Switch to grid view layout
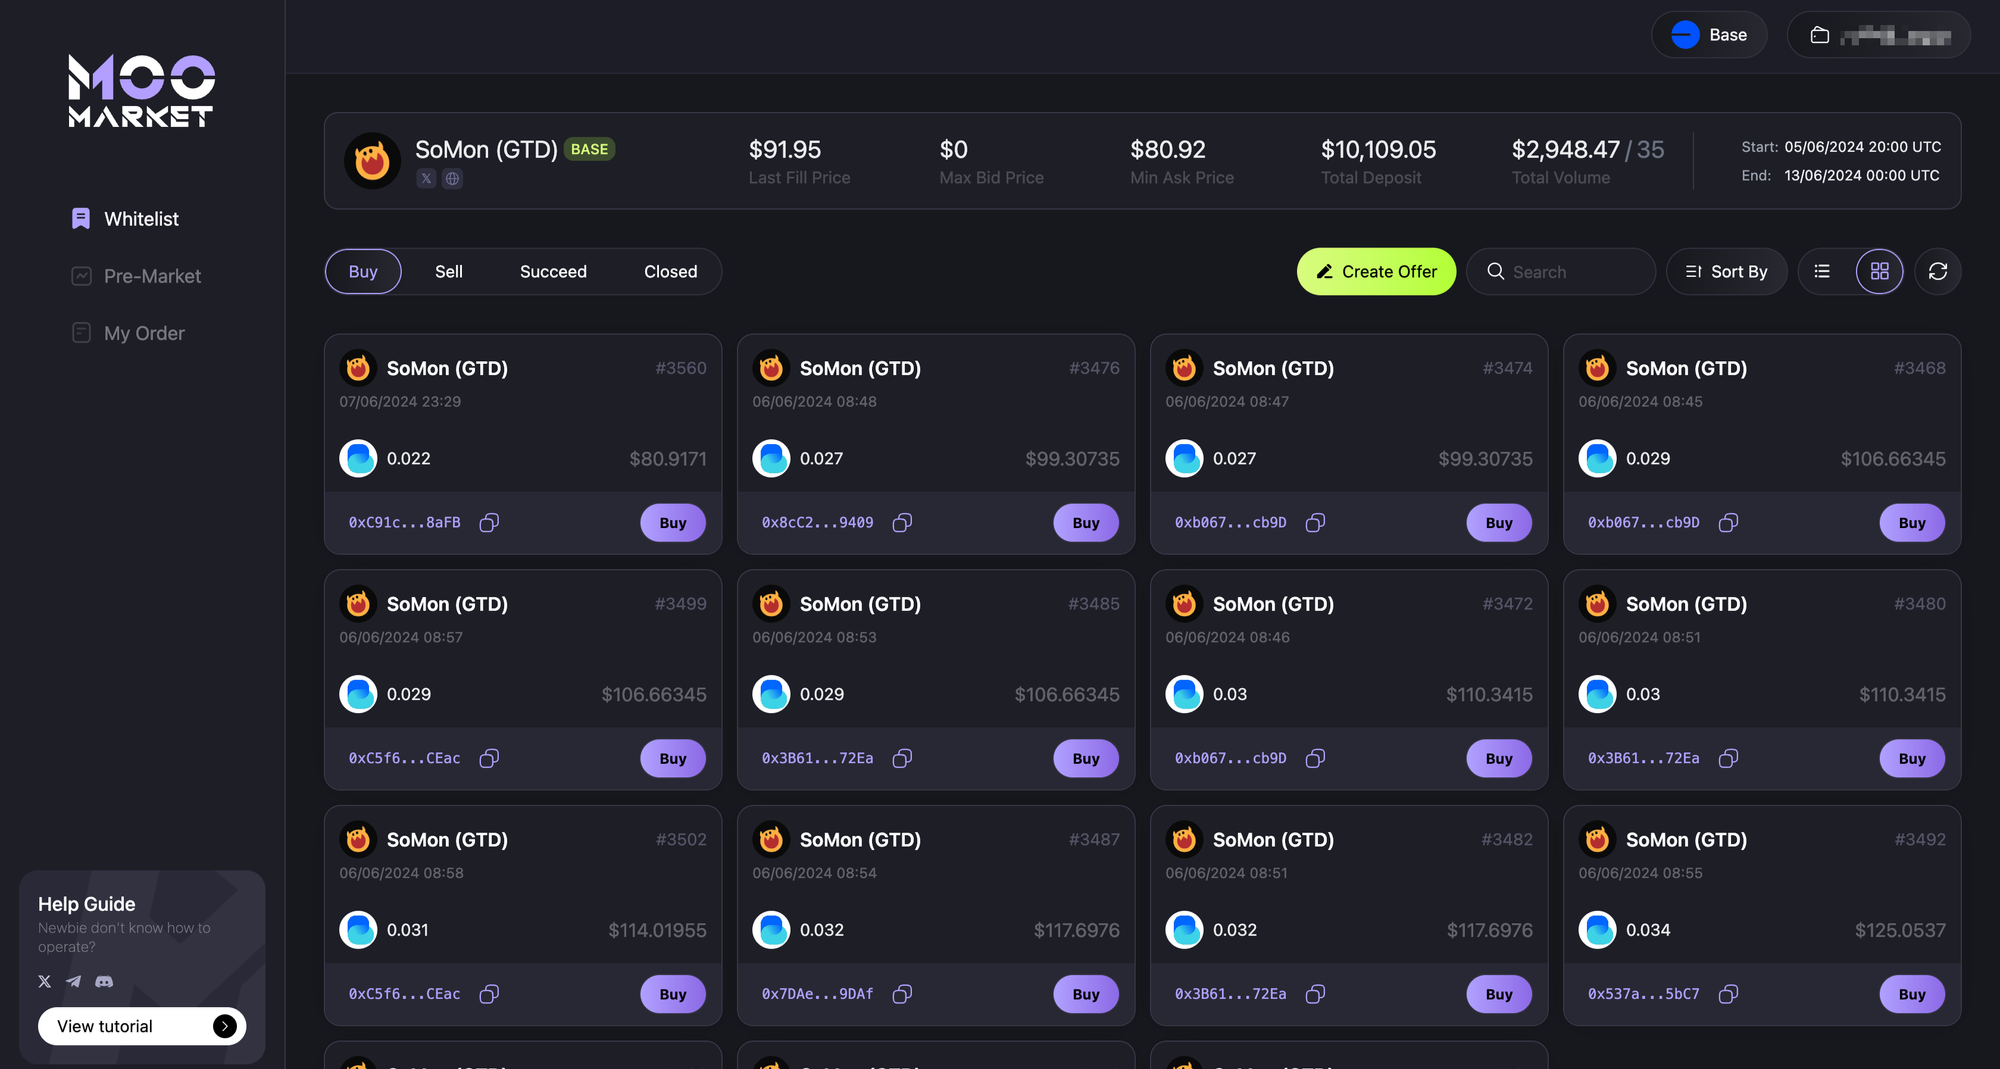Viewport: 2000px width, 1069px height. pyautogui.click(x=1879, y=272)
